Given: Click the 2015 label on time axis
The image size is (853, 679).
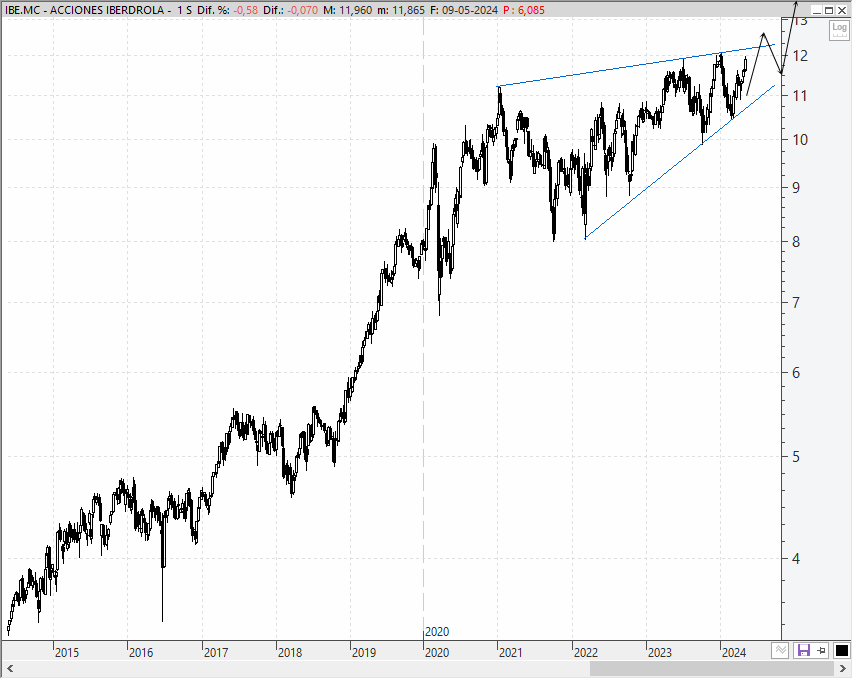Looking at the screenshot, I should [67, 652].
